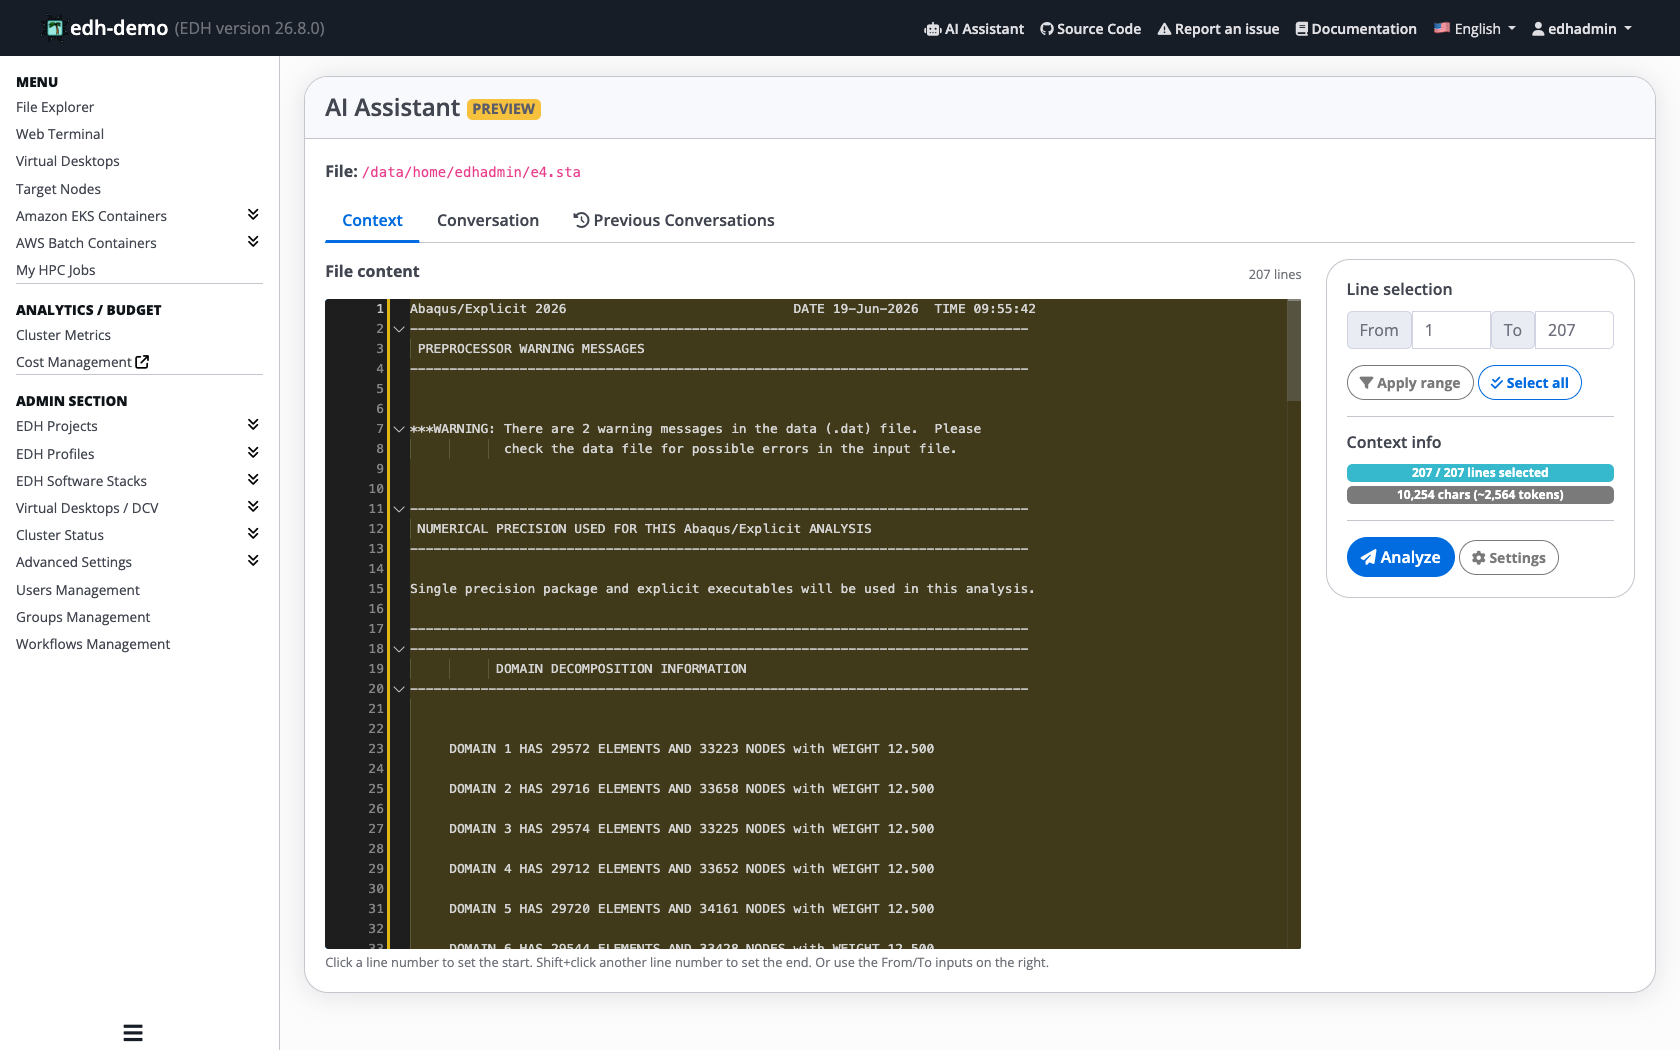Expand Cluster Status chevron
The height and width of the screenshot is (1050, 1680).
point(253,534)
